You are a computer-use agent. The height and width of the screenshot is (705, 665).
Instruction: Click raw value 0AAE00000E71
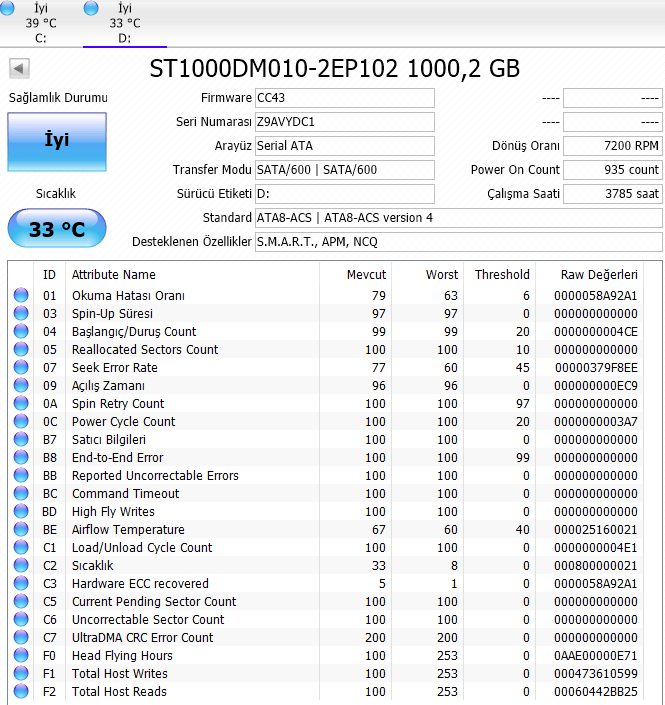coord(596,656)
